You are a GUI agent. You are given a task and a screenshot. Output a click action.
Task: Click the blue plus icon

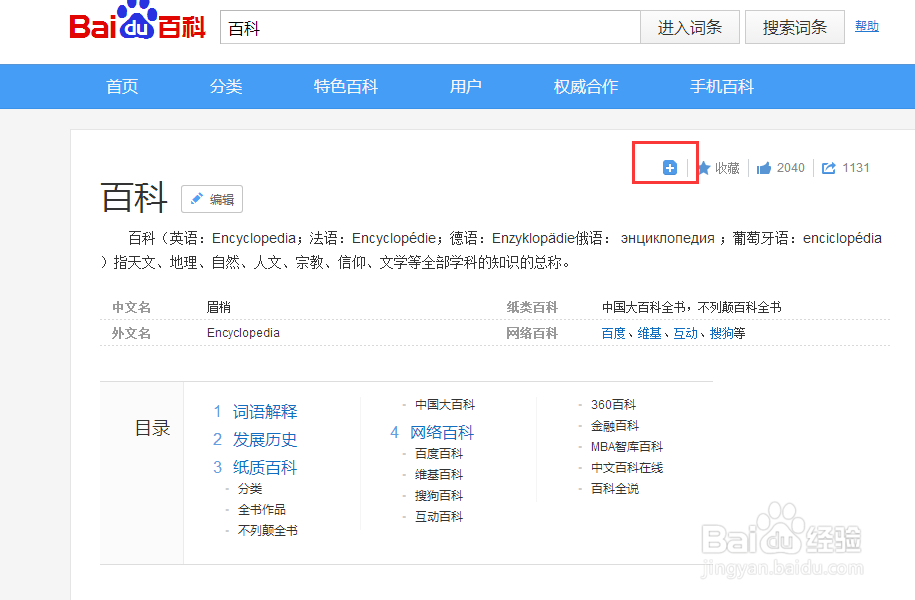pyautogui.click(x=670, y=168)
